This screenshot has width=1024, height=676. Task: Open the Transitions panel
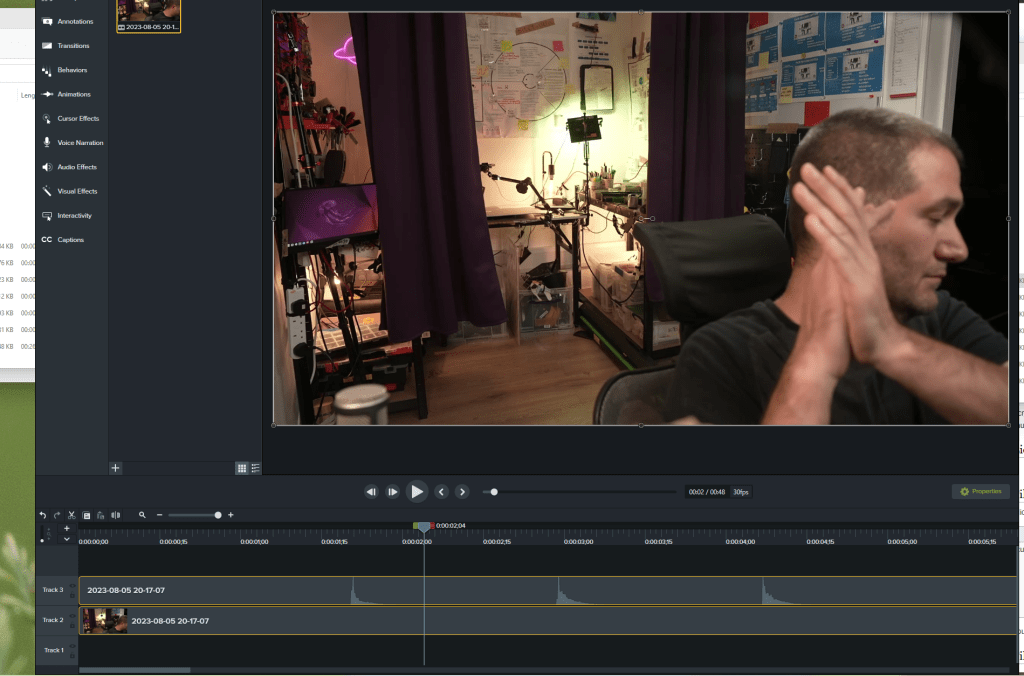tap(66, 46)
